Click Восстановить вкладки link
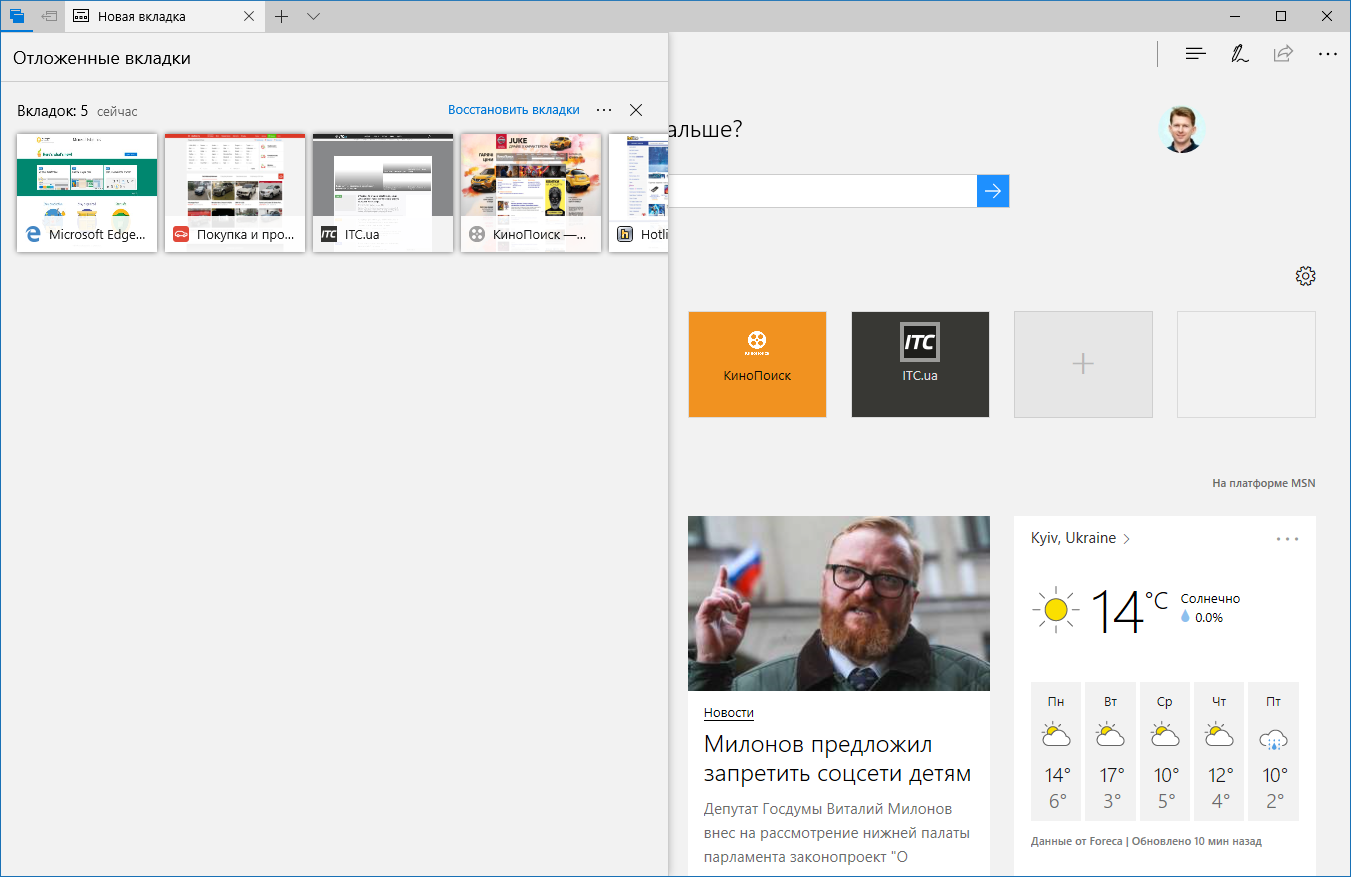Image resolution: width=1351 pixels, height=877 pixels. tap(513, 110)
